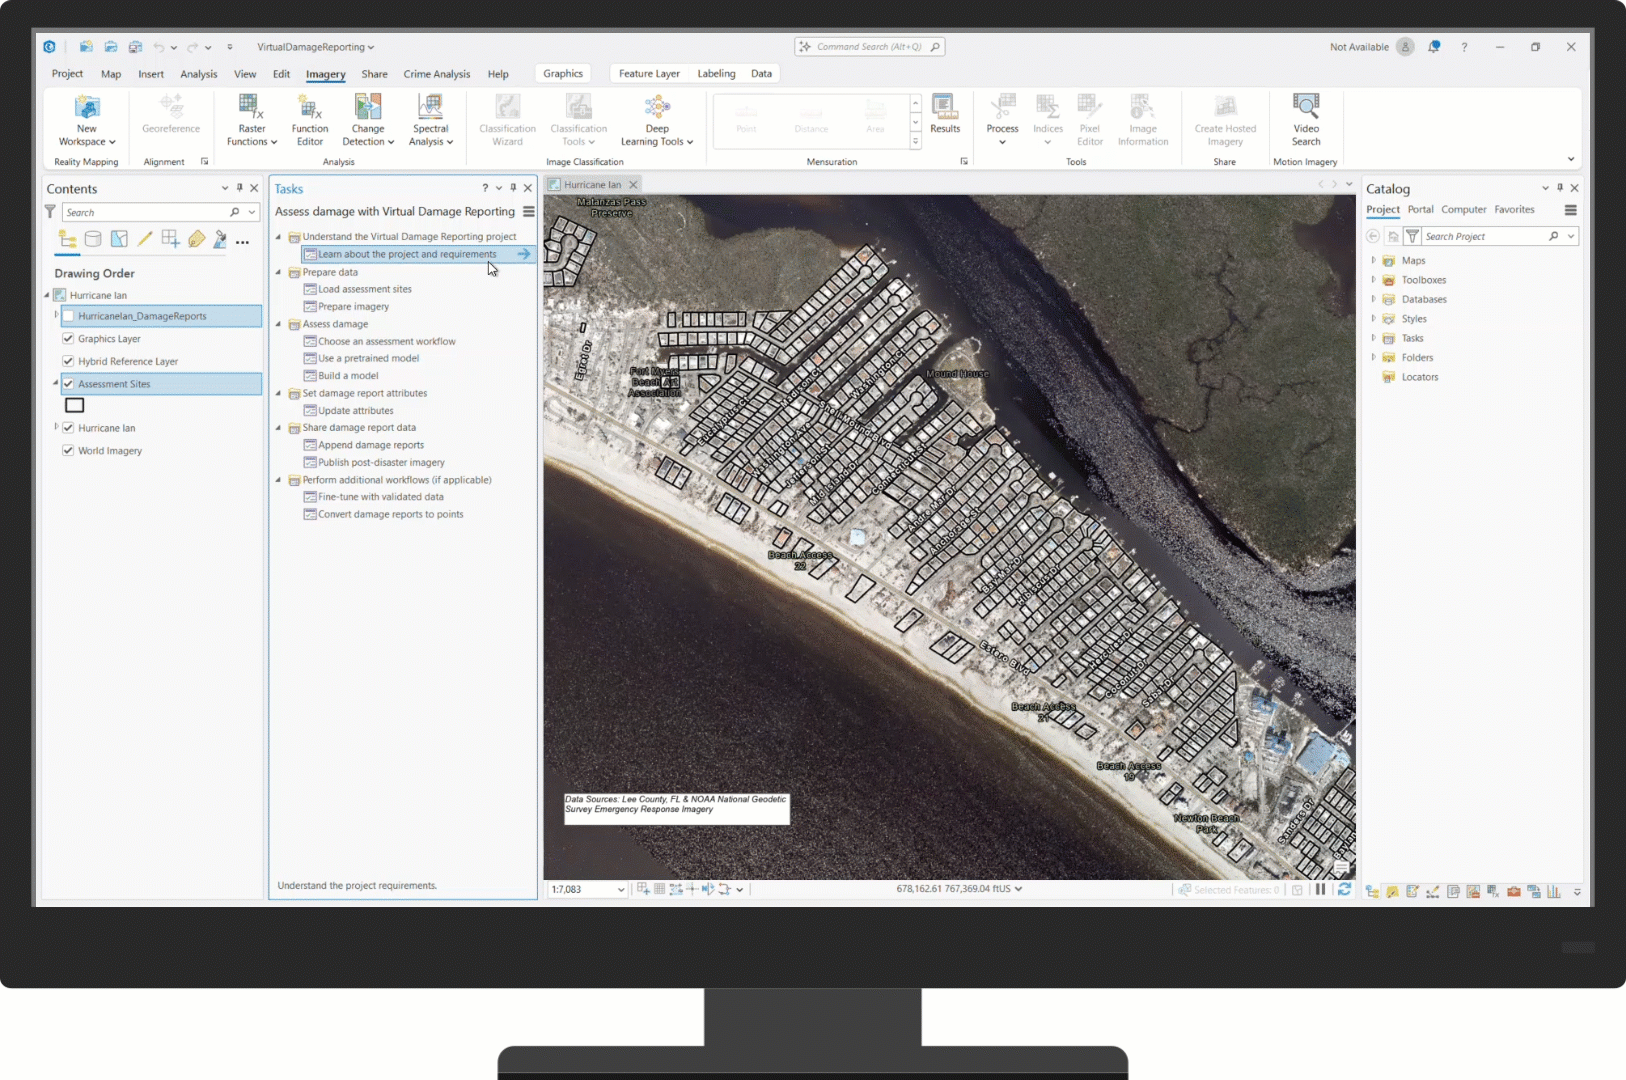Open the Load assessment sites task
This screenshot has height=1080, width=1626.
(365, 289)
